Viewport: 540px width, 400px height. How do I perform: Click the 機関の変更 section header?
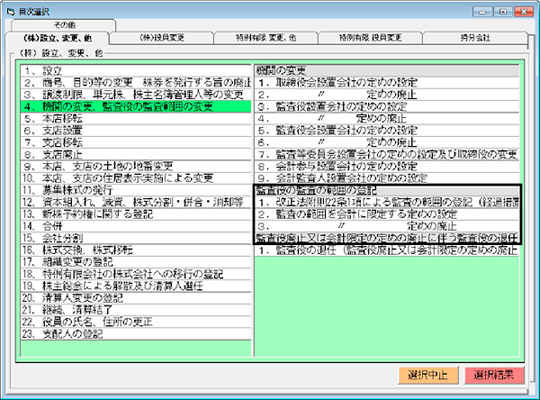pyautogui.click(x=387, y=71)
